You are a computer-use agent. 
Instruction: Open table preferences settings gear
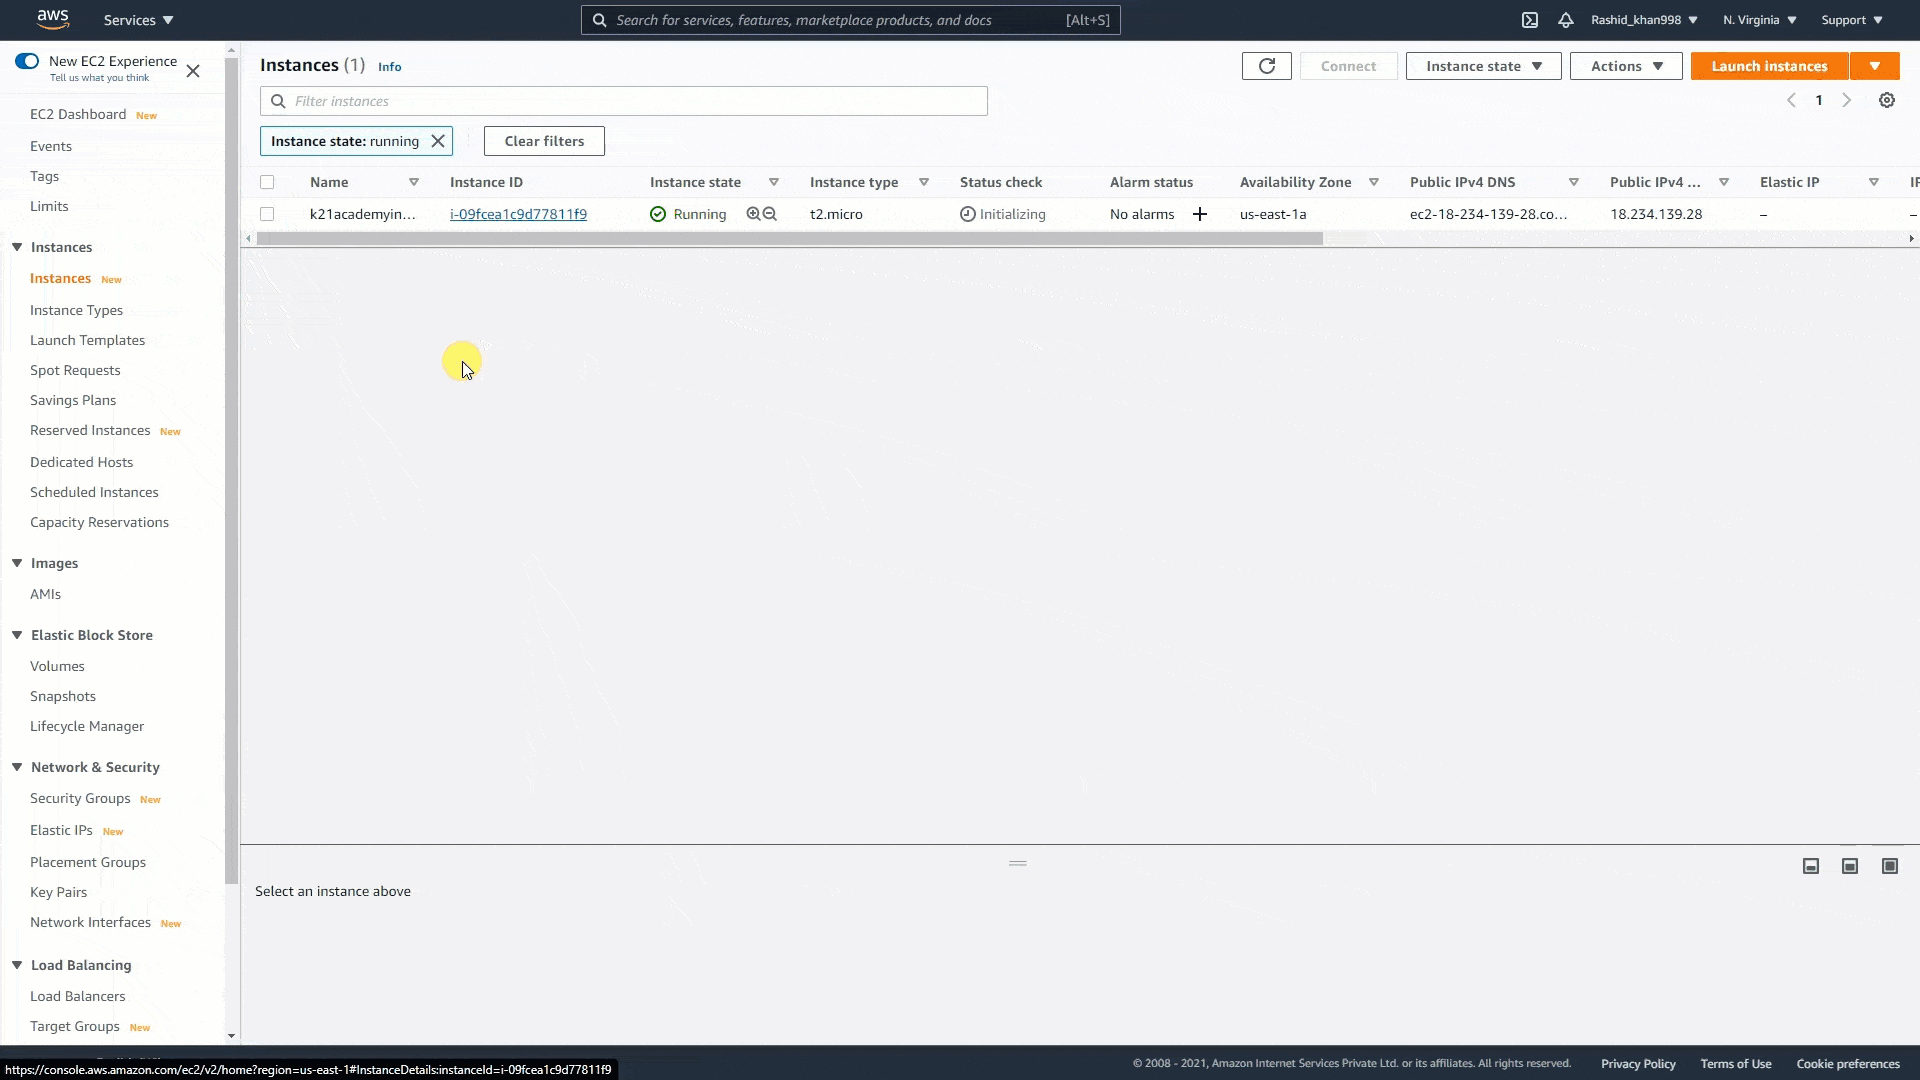(1887, 100)
